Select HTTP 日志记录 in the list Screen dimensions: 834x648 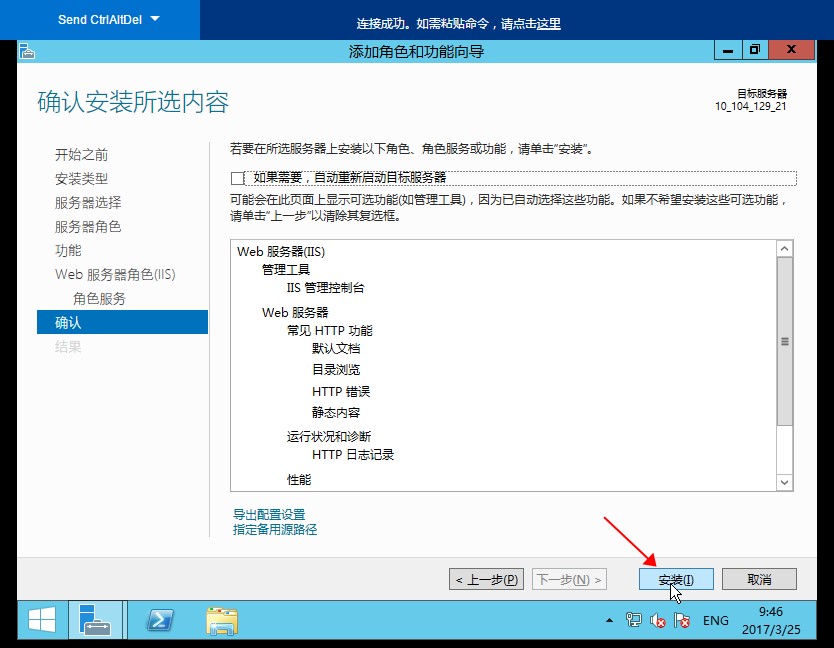pos(353,455)
